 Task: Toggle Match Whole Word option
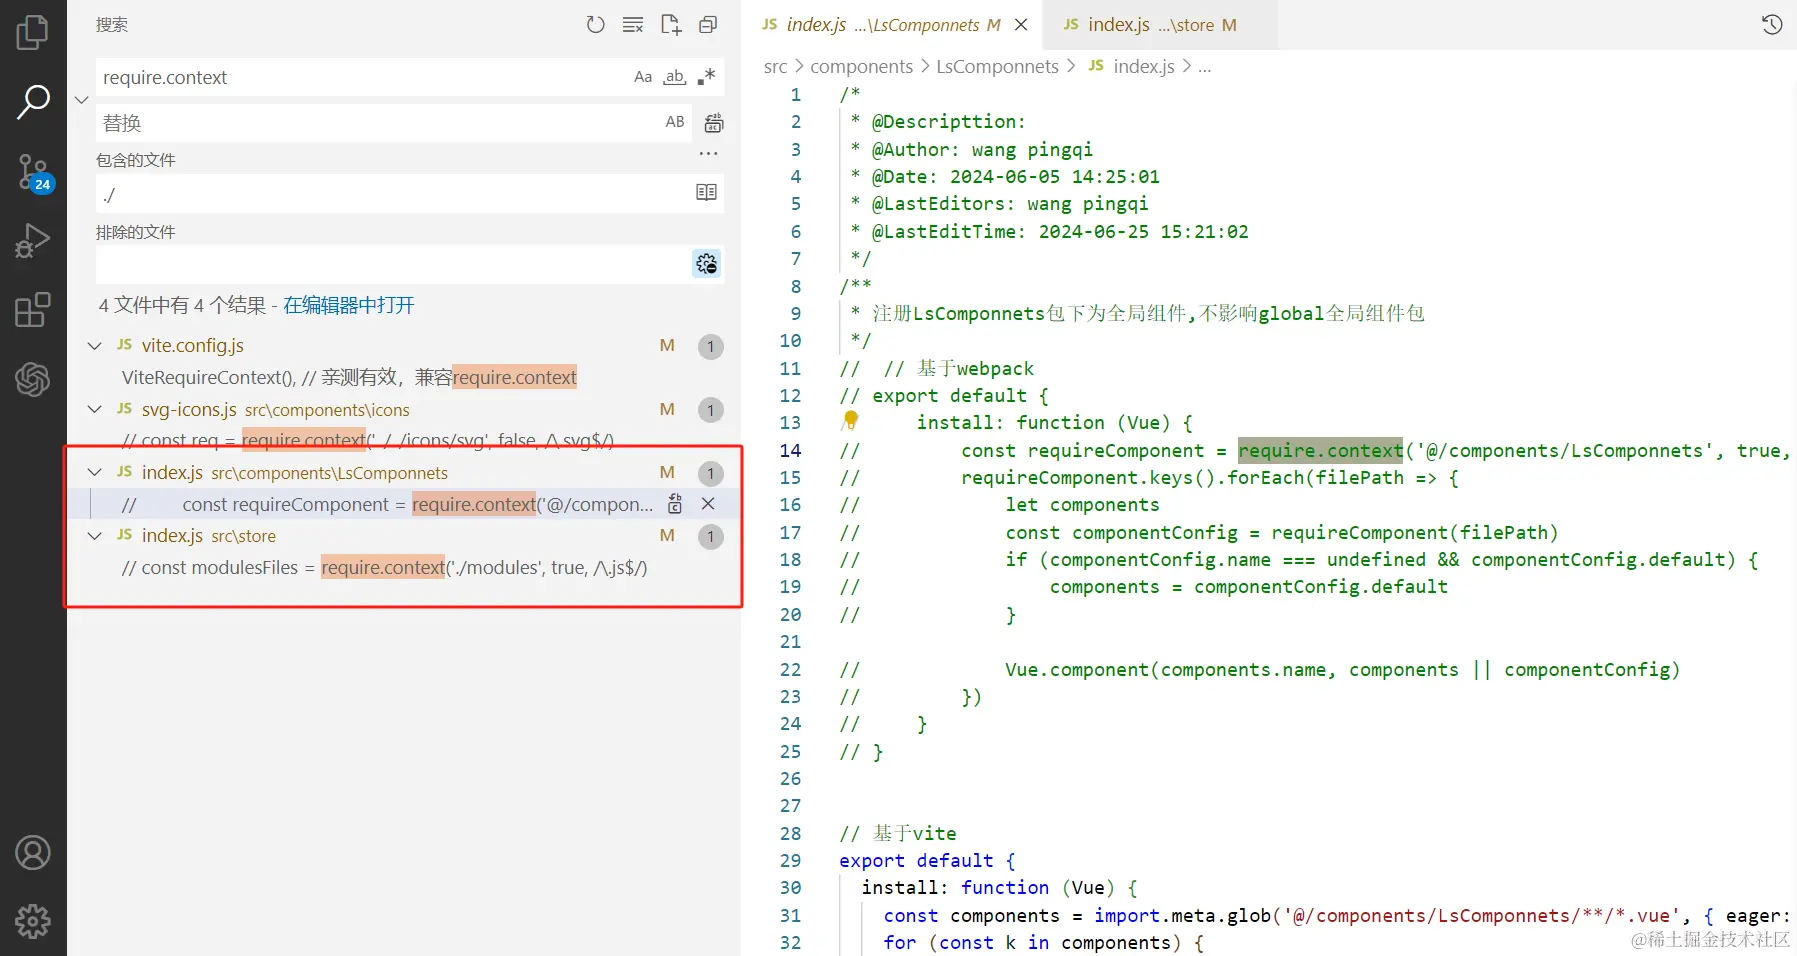tap(675, 77)
